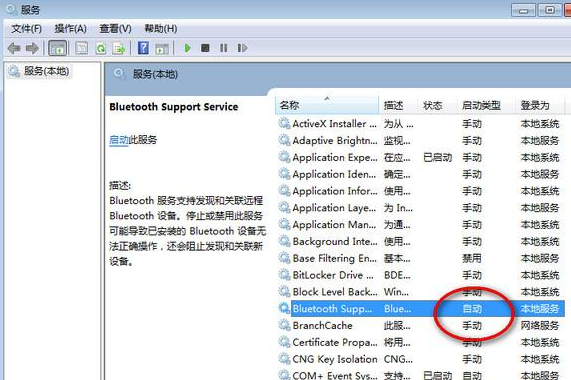
Task: Select the Adaptive Brightness service row
Action: [420, 140]
